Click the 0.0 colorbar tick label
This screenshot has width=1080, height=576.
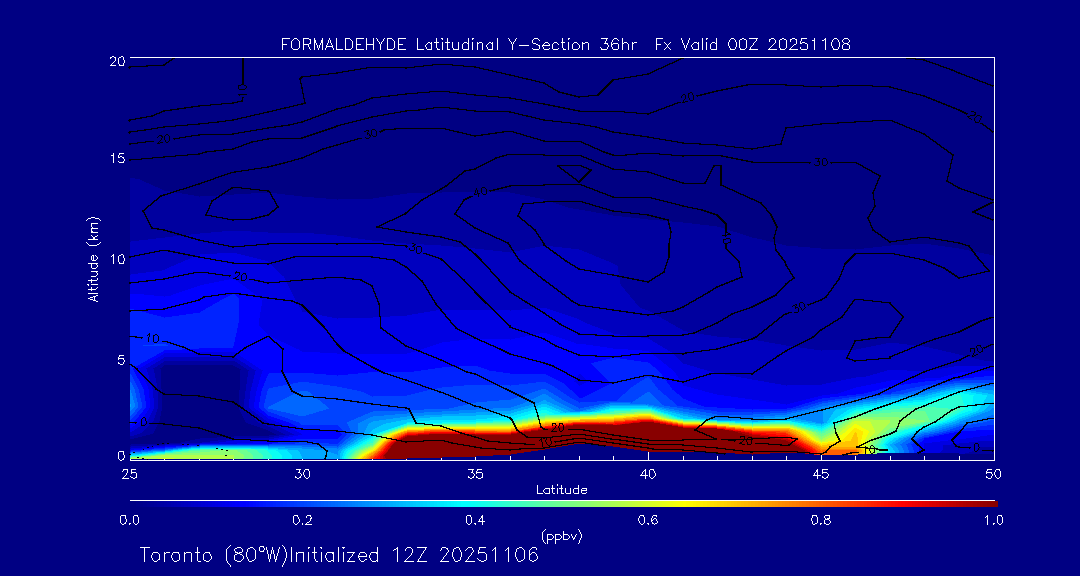pos(129,520)
